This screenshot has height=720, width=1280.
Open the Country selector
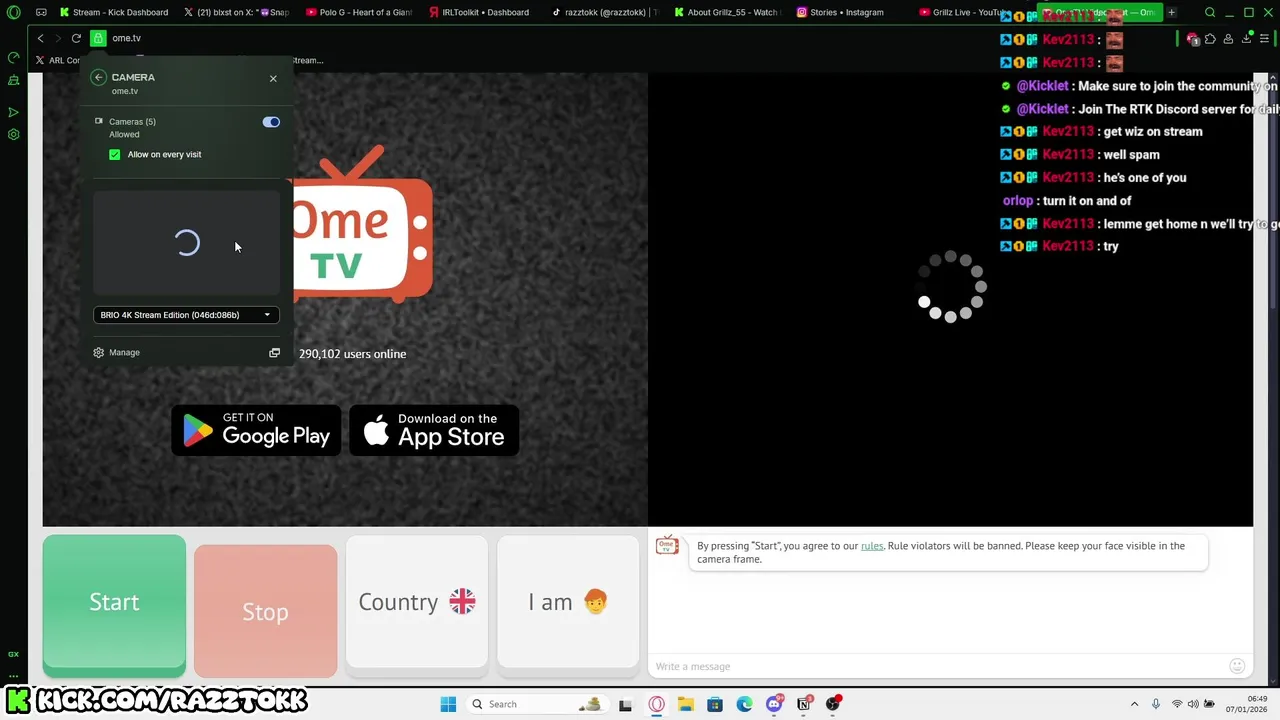pyautogui.click(x=417, y=602)
